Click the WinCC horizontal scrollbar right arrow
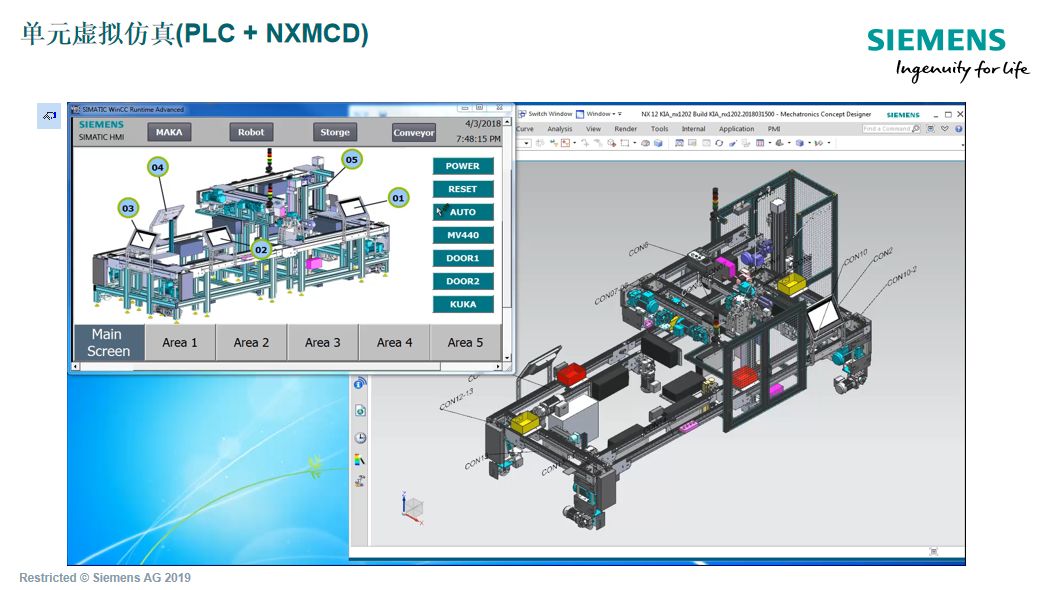Image resolution: width=1052 pixels, height=590 pixels. [x=498, y=366]
